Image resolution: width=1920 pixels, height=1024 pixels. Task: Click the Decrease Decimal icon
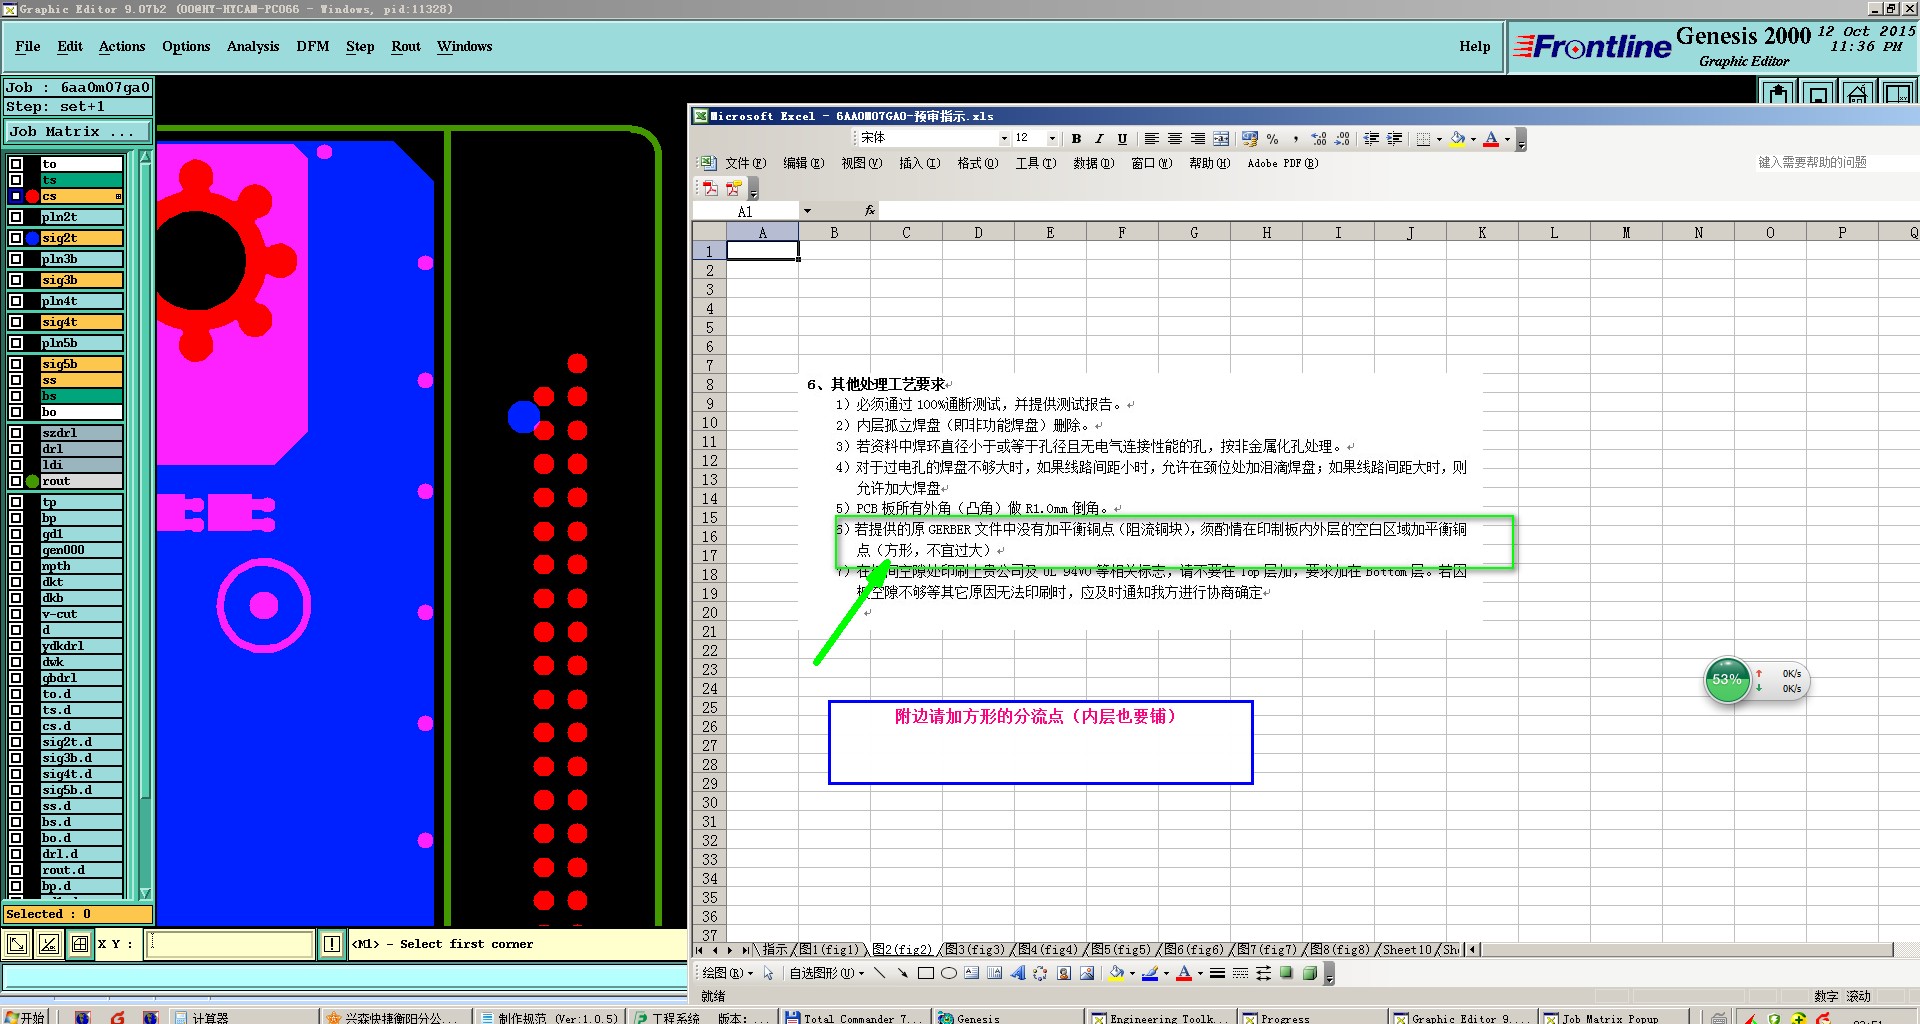(x=1342, y=139)
